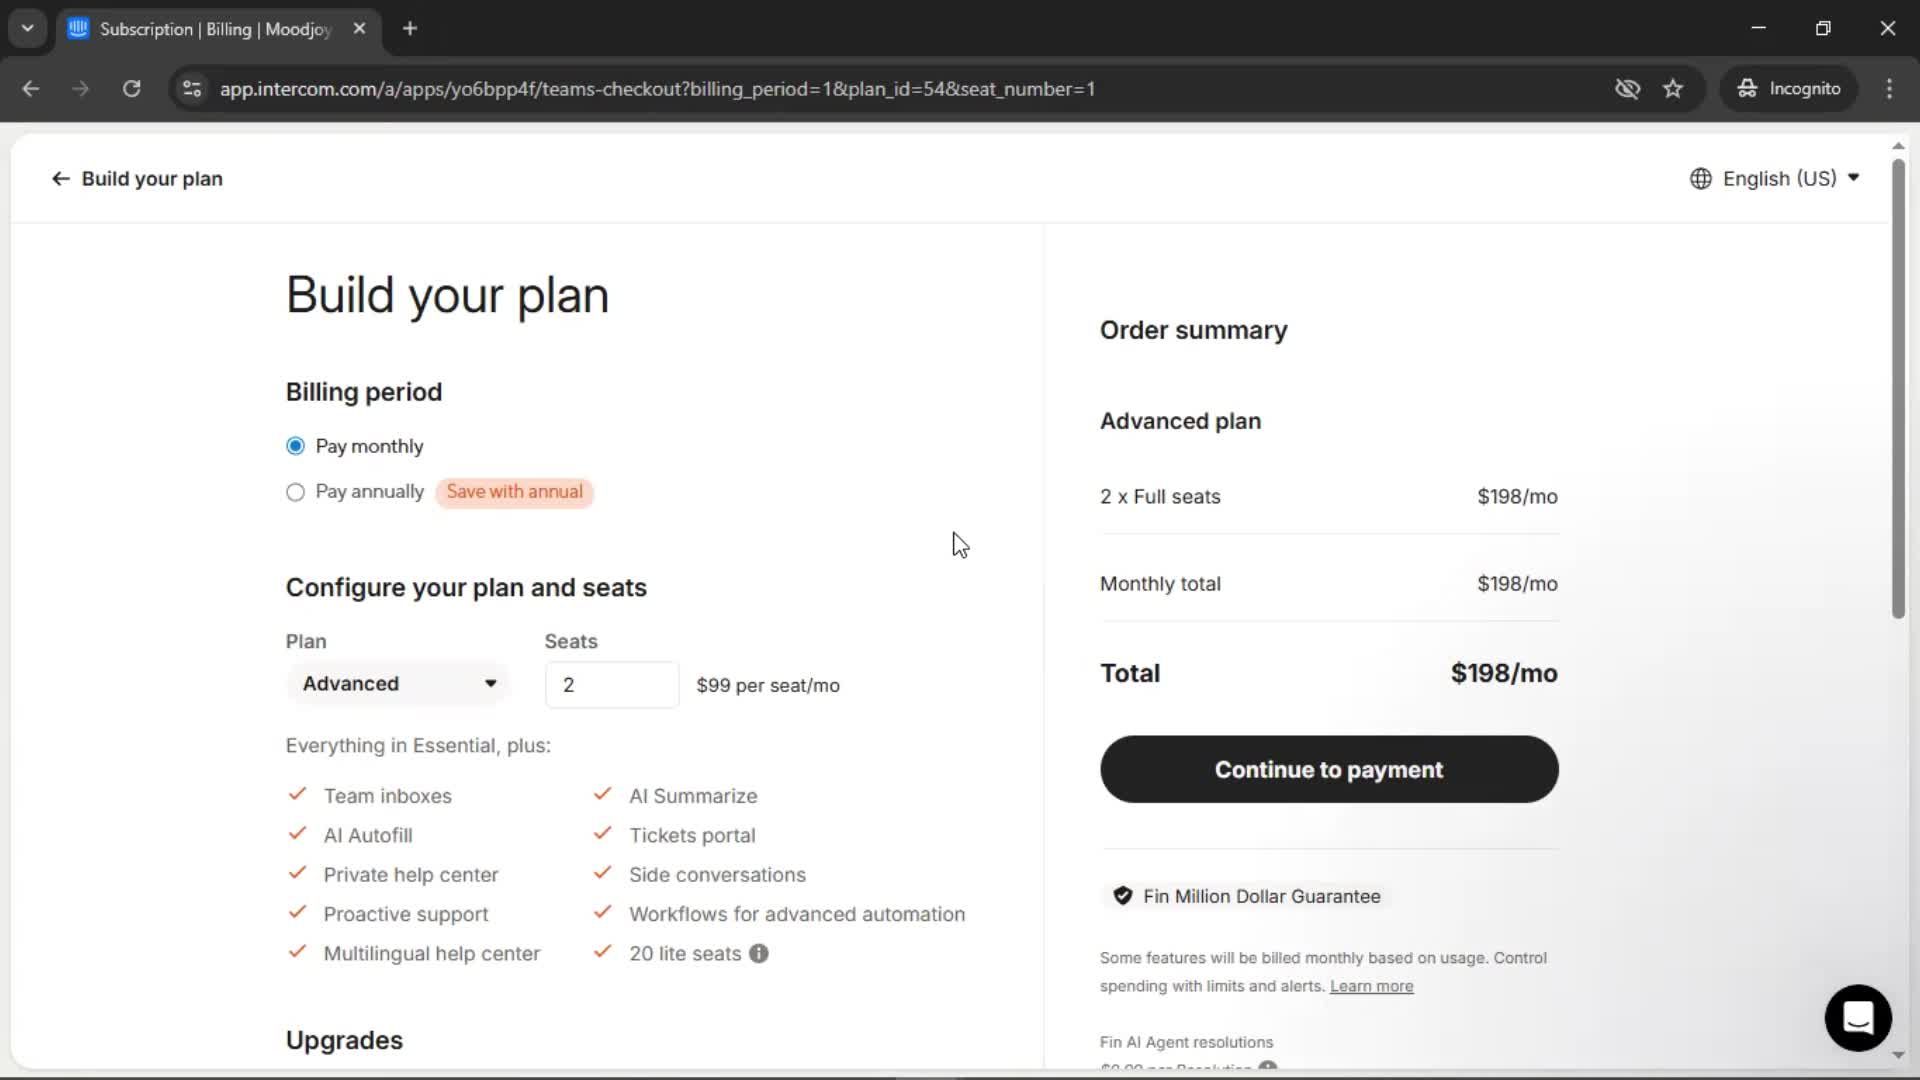Select the Pay annually radio button
The image size is (1920, 1080).
[x=295, y=492]
